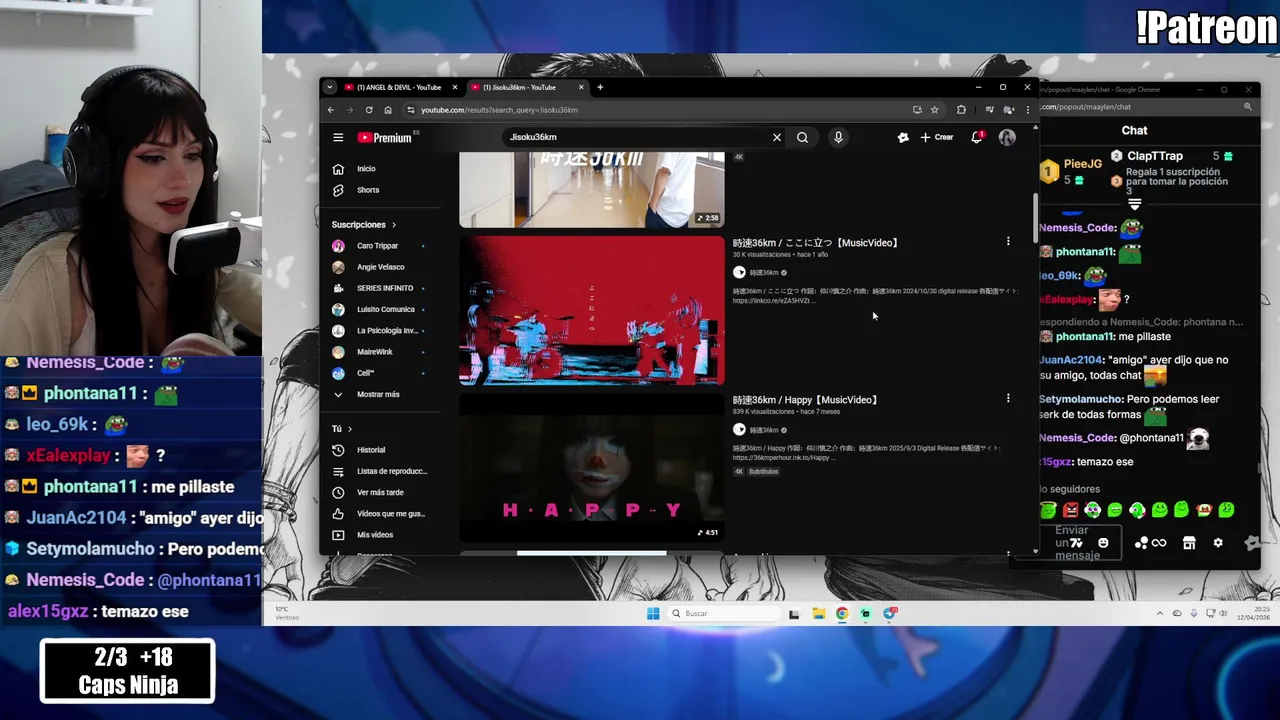Viewport: 1280px width, 720px height.
Task: Open Shorts in the sidebar
Action: click(x=367, y=190)
